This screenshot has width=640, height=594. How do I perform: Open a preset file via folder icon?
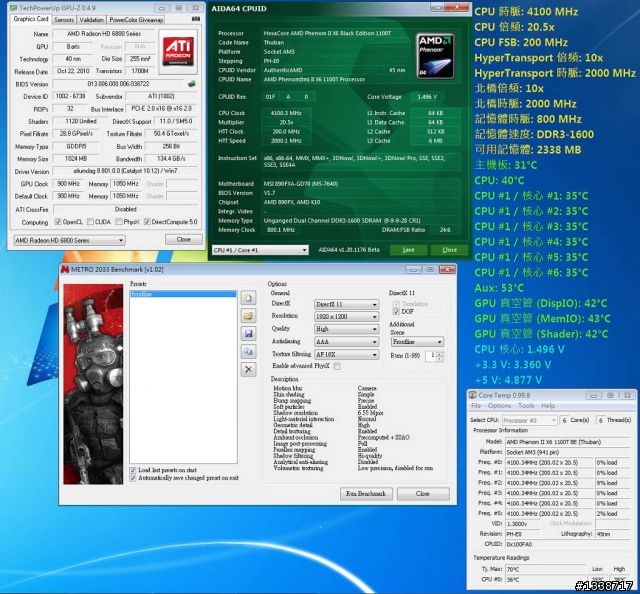click(x=248, y=316)
